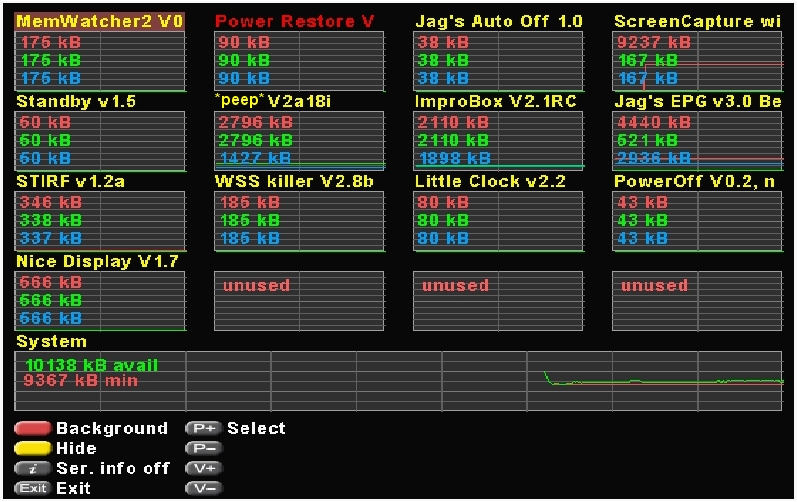Screen dimensions: 797x502
Task: Open the Jag's EPG v3.0 graph panel
Action: point(697,141)
